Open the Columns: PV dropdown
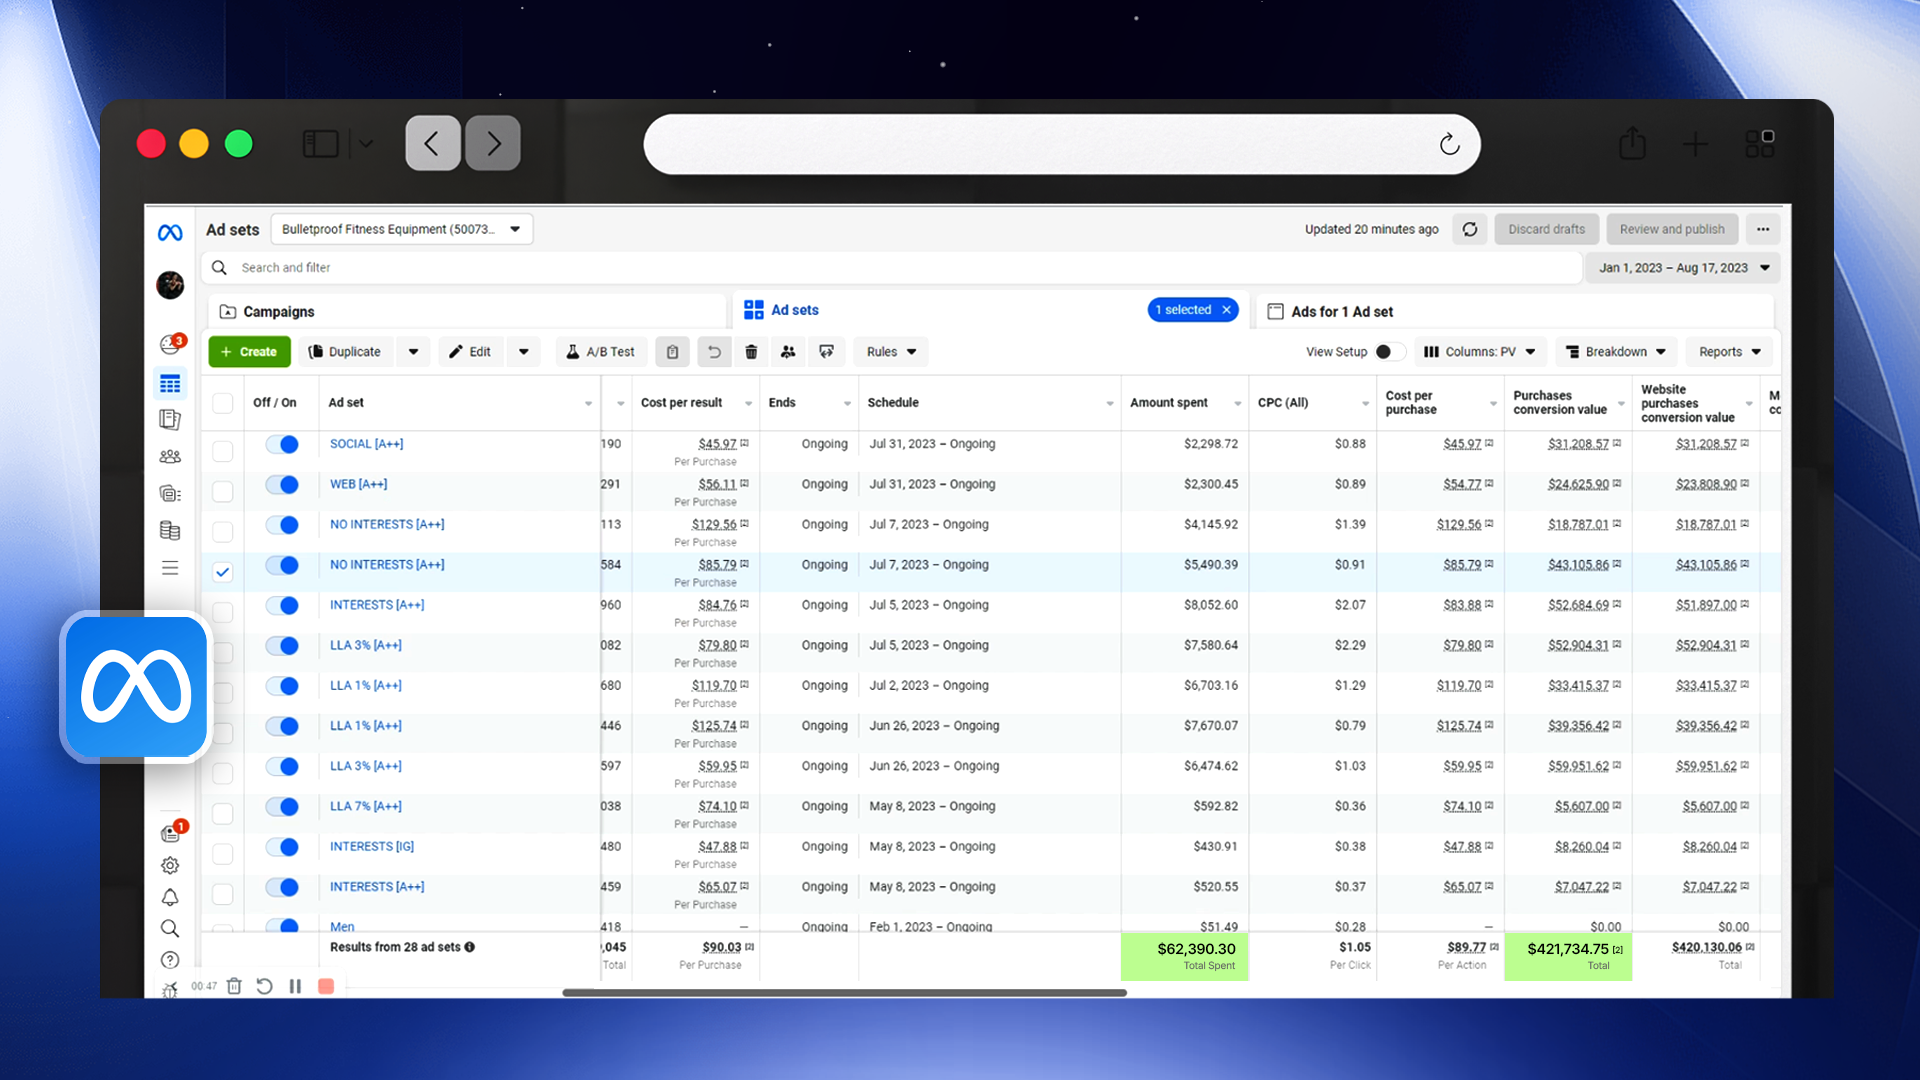 (x=1480, y=352)
